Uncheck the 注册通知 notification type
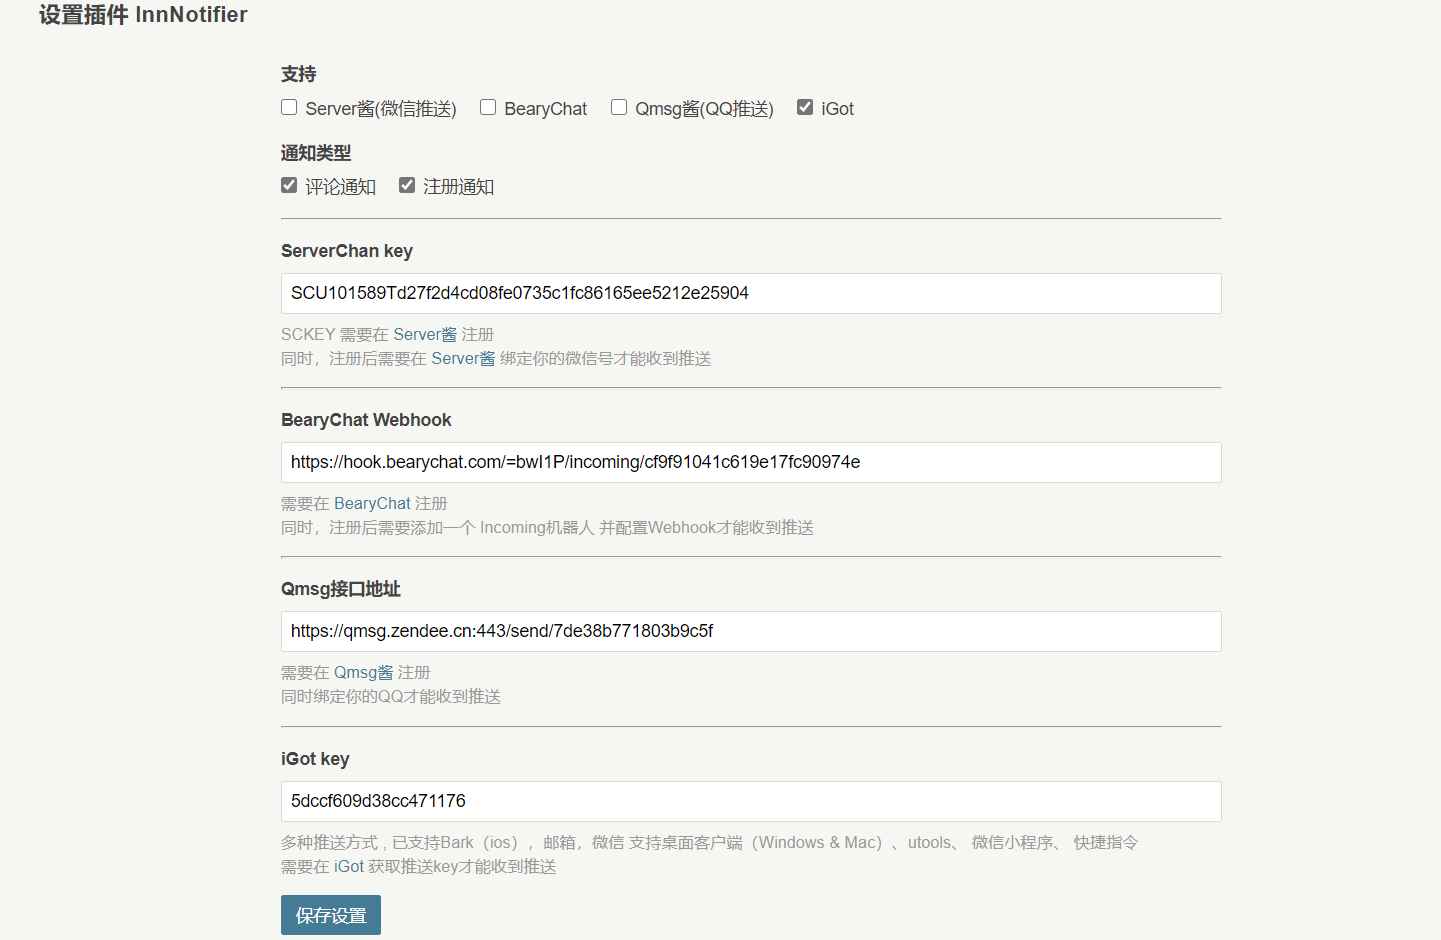This screenshot has width=1441, height=940. [x=406, y=184]
